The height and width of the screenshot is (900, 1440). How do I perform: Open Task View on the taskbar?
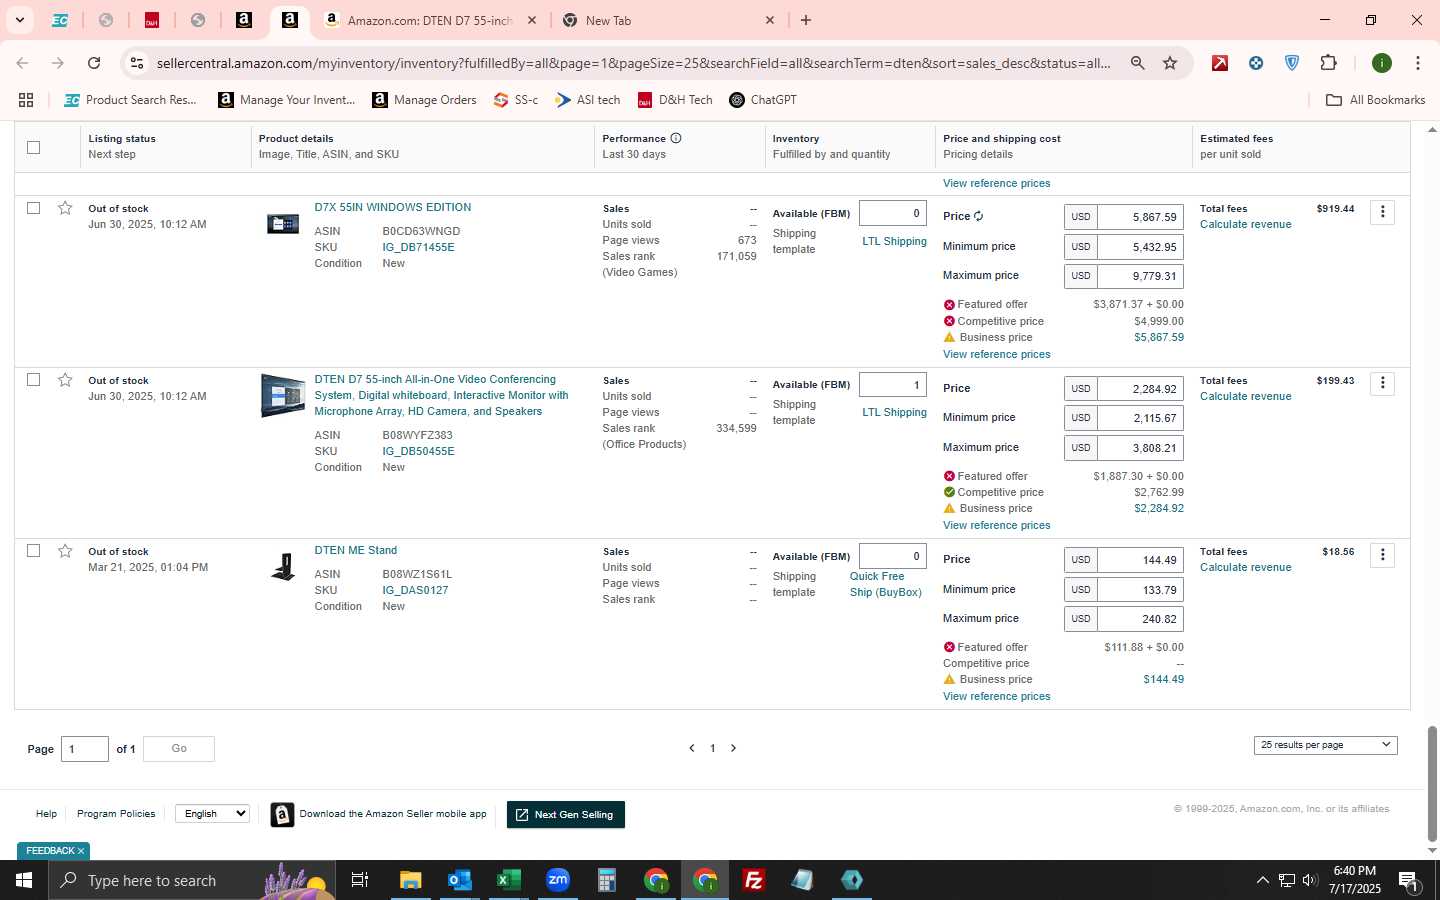click(x=360, y=880)
